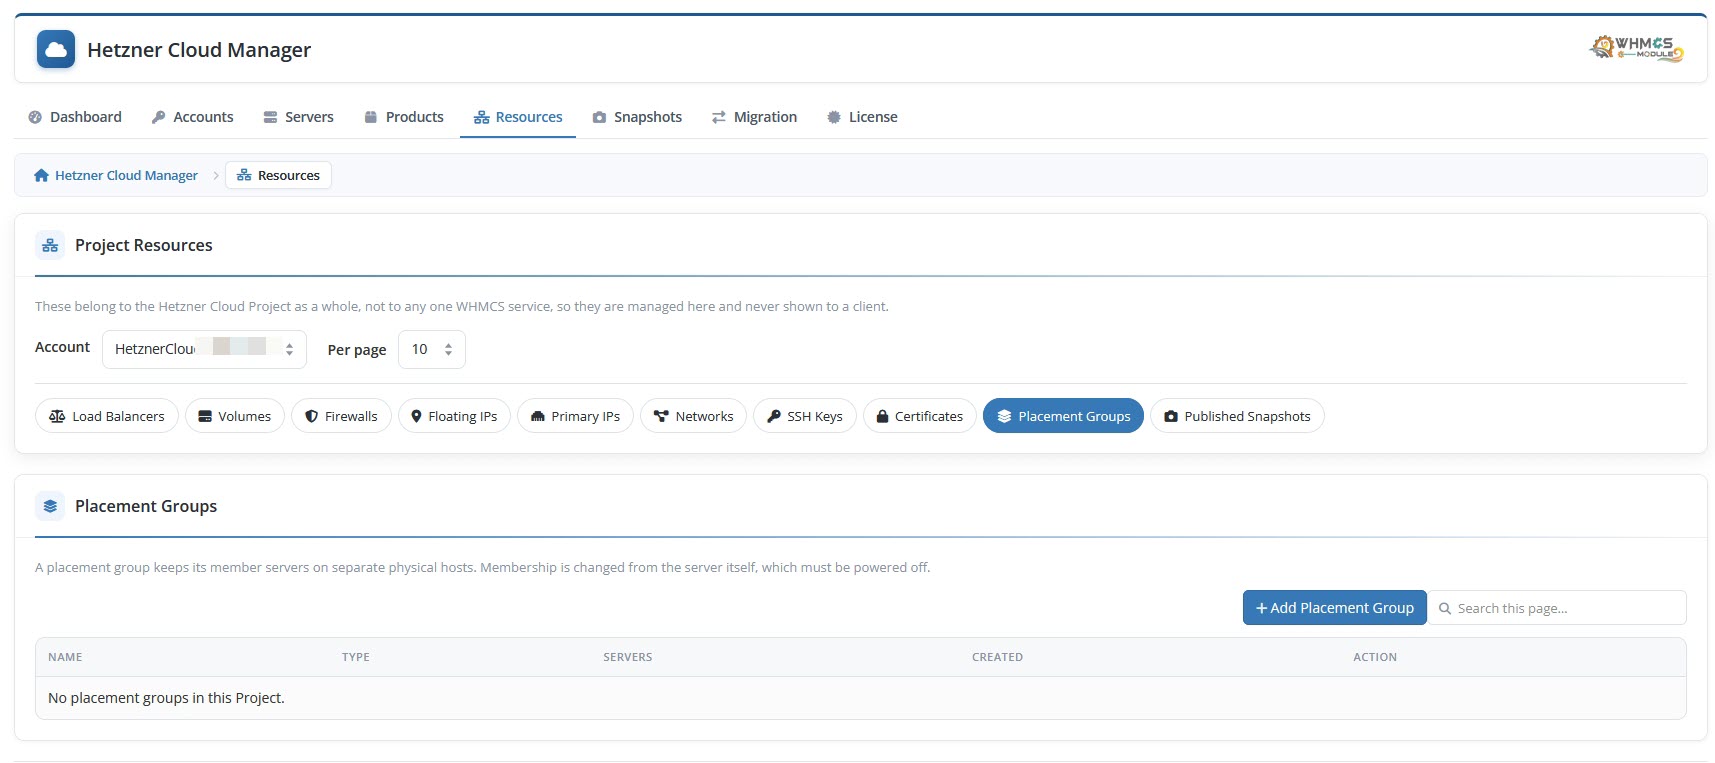Screen dimensions: 1715x763
Task: Open the Accounts tab
Action: (192, 117)
